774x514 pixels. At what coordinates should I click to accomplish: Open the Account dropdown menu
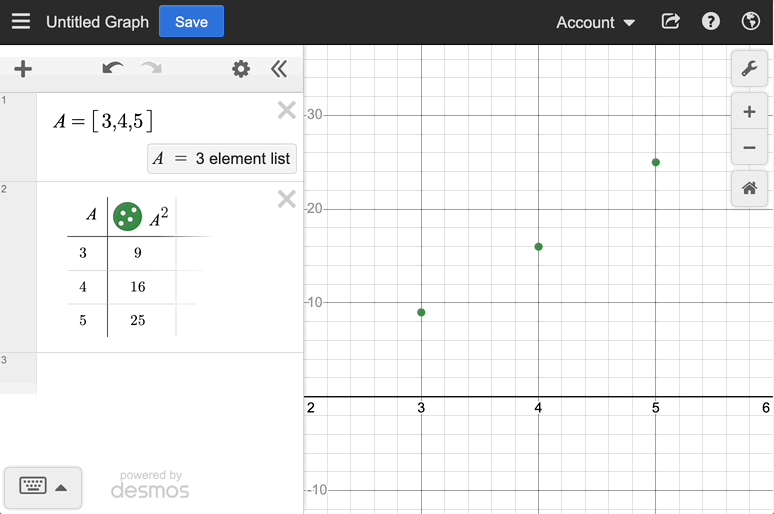click(595, 22)
